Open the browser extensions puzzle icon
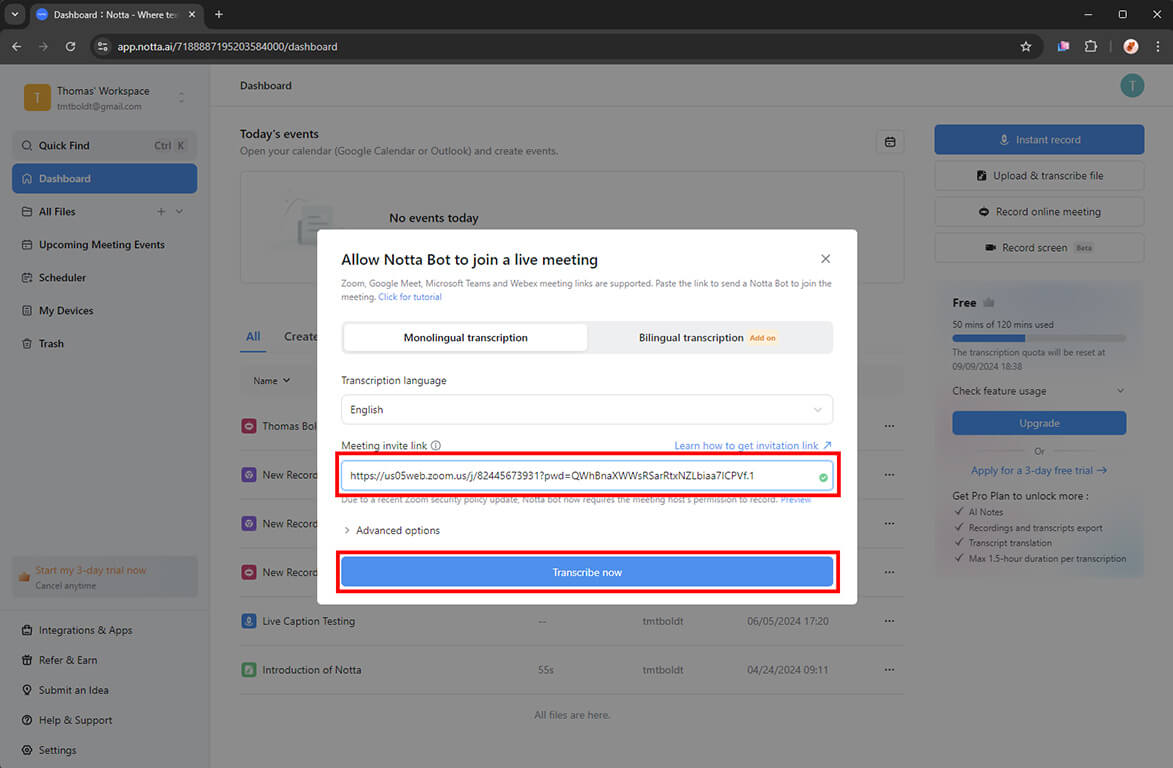 (x=1091, y=46)
